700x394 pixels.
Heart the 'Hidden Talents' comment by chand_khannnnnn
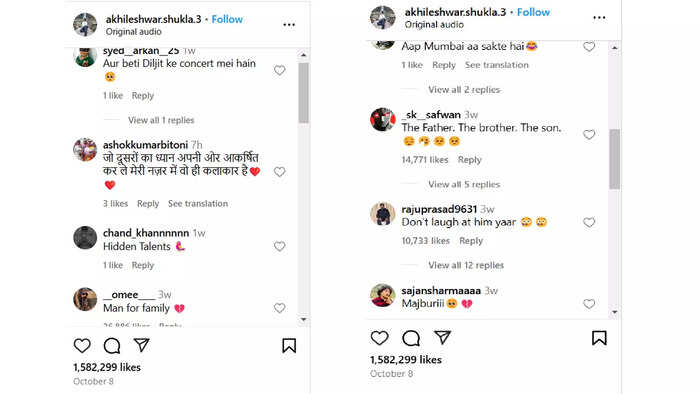(279, 246)
